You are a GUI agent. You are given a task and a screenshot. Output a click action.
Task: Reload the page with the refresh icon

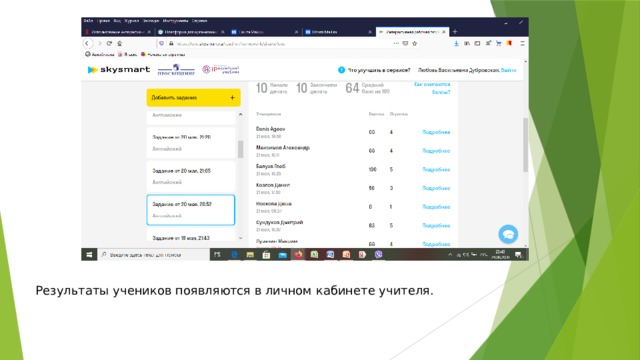click(x=109, y=43)
